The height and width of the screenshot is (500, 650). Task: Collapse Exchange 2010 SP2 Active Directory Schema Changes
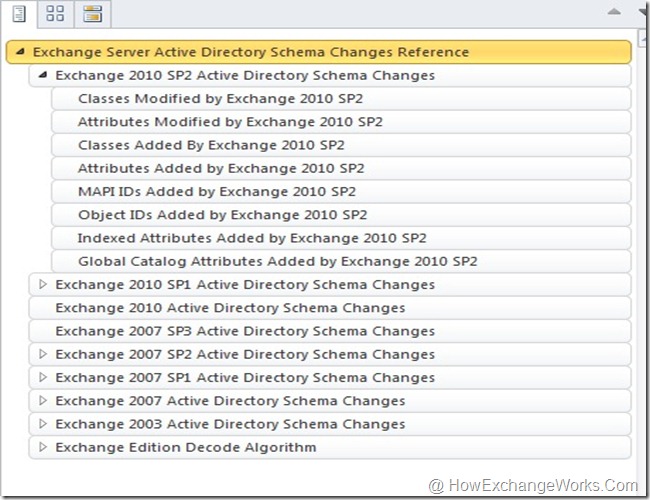coord(42,75)
